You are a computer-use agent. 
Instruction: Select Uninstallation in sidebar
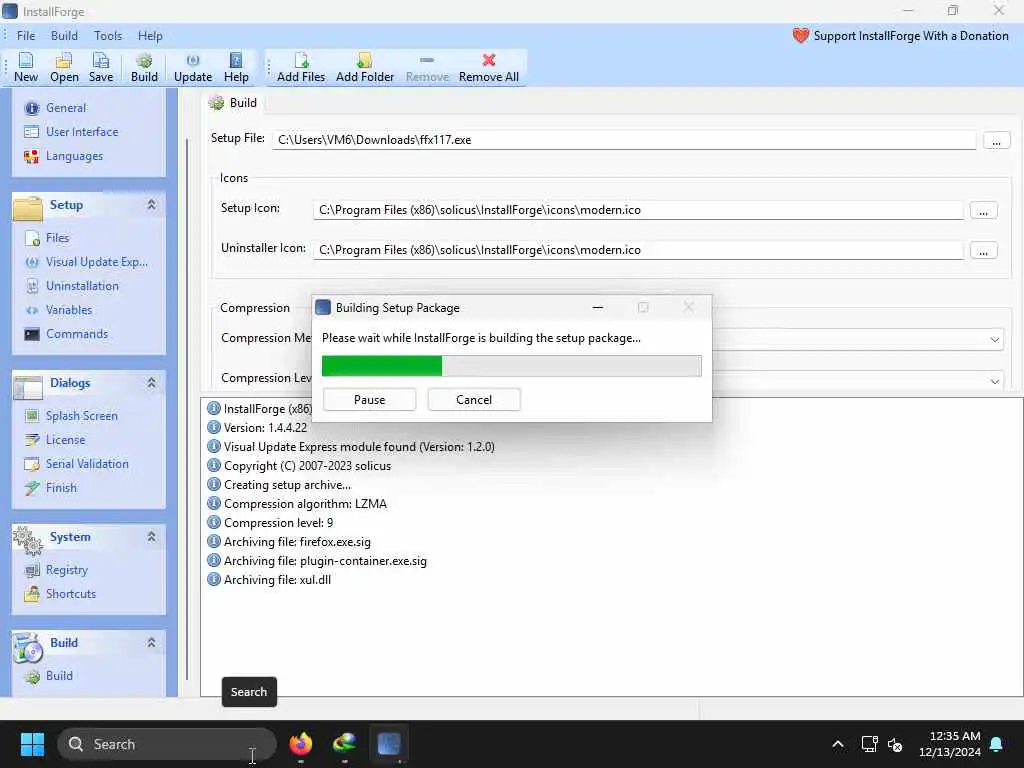[72, 286]
